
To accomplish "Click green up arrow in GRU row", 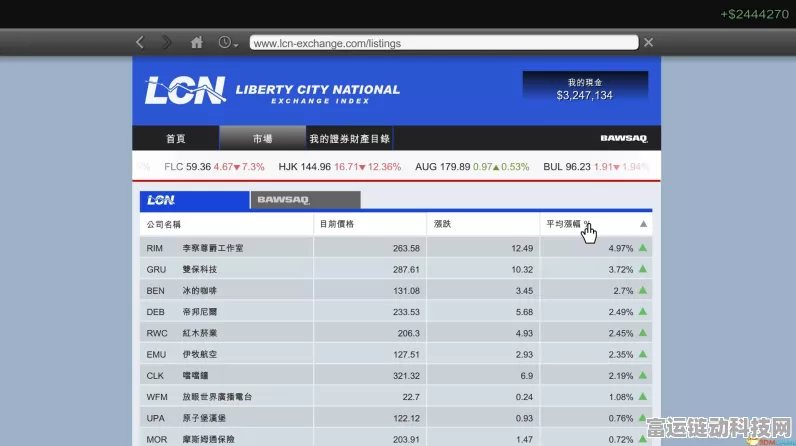I will click(x=643, y=269).
